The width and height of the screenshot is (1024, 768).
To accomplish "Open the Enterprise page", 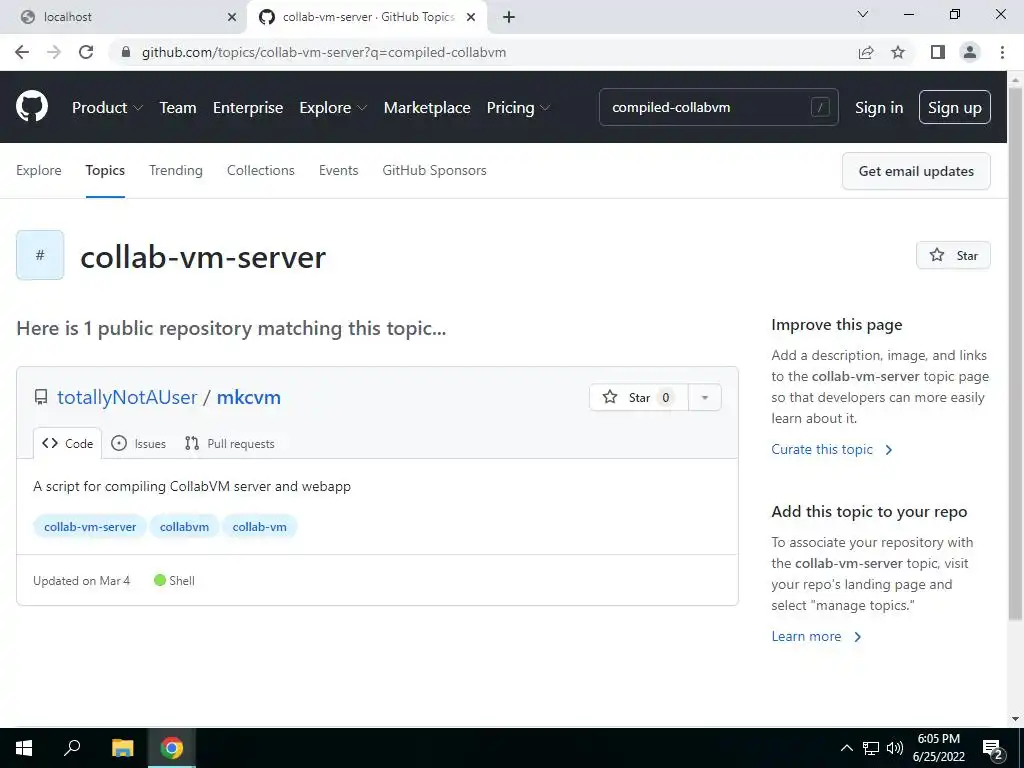I will 248,108.
